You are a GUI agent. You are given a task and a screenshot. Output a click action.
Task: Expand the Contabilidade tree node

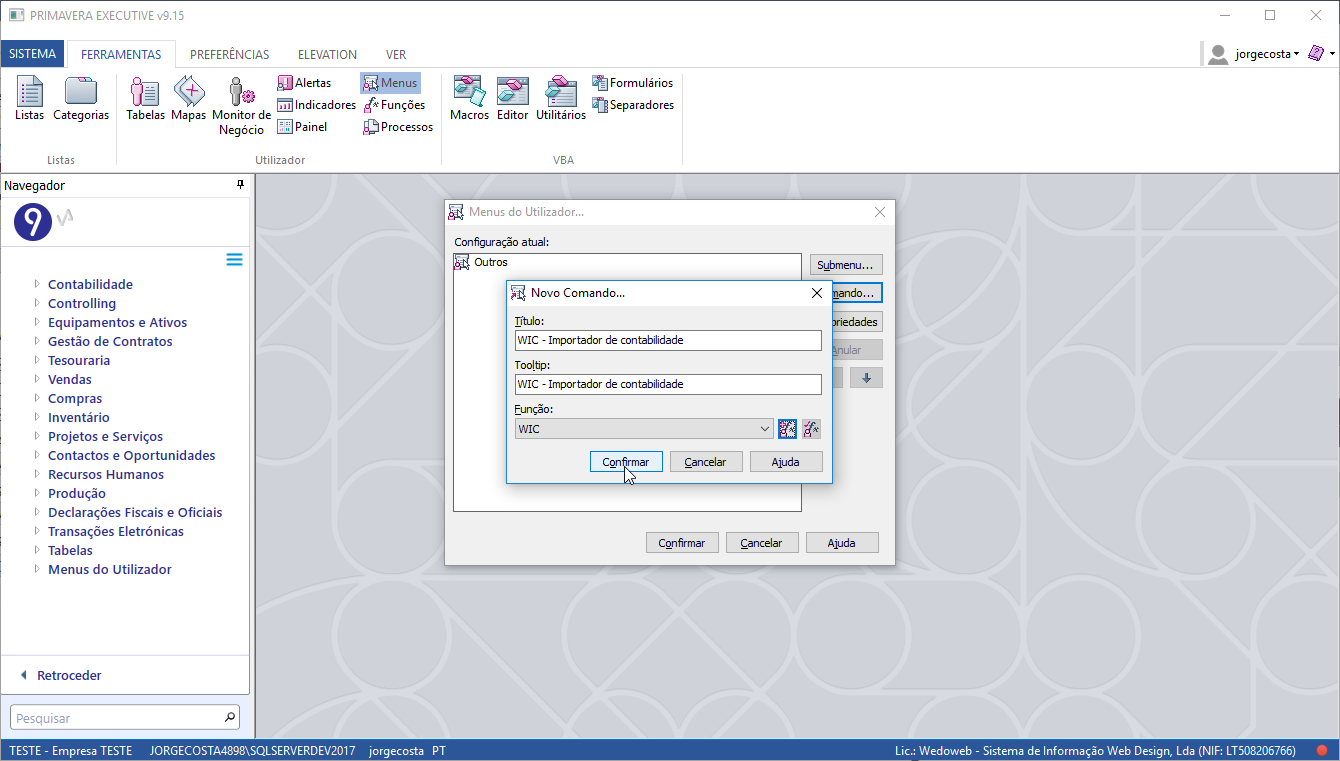click(37, 285)
